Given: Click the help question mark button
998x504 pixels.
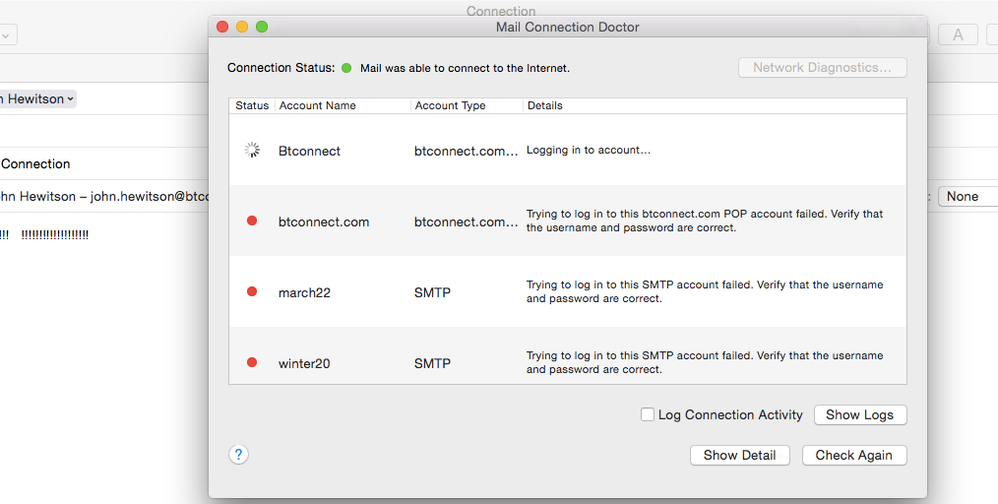Looking at the screenshot, I should point(238,454).
